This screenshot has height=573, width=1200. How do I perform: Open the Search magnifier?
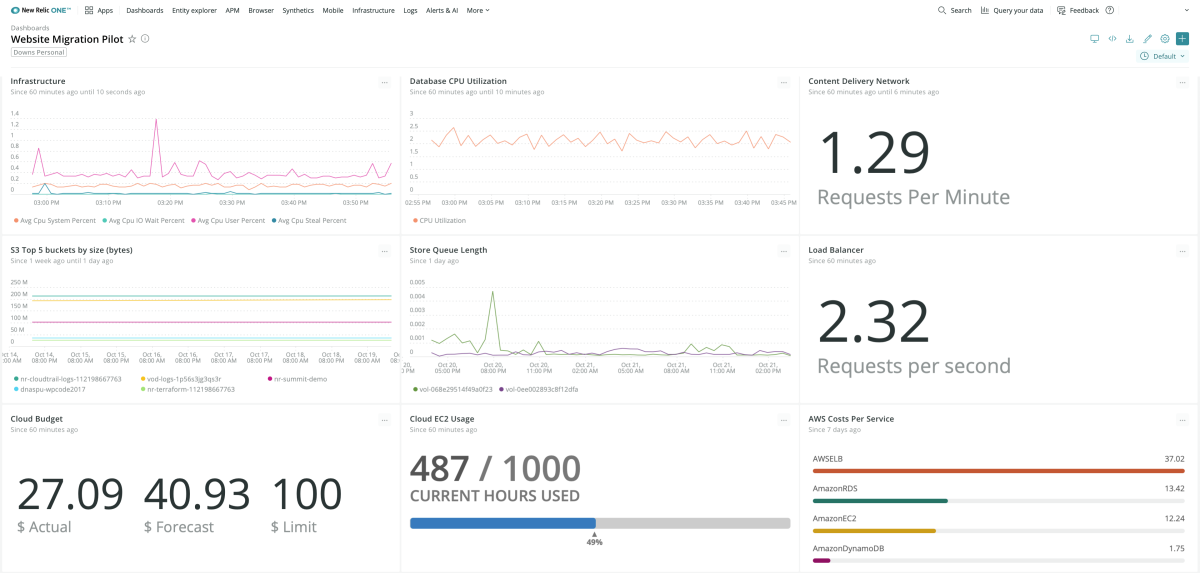pos(954,10)
